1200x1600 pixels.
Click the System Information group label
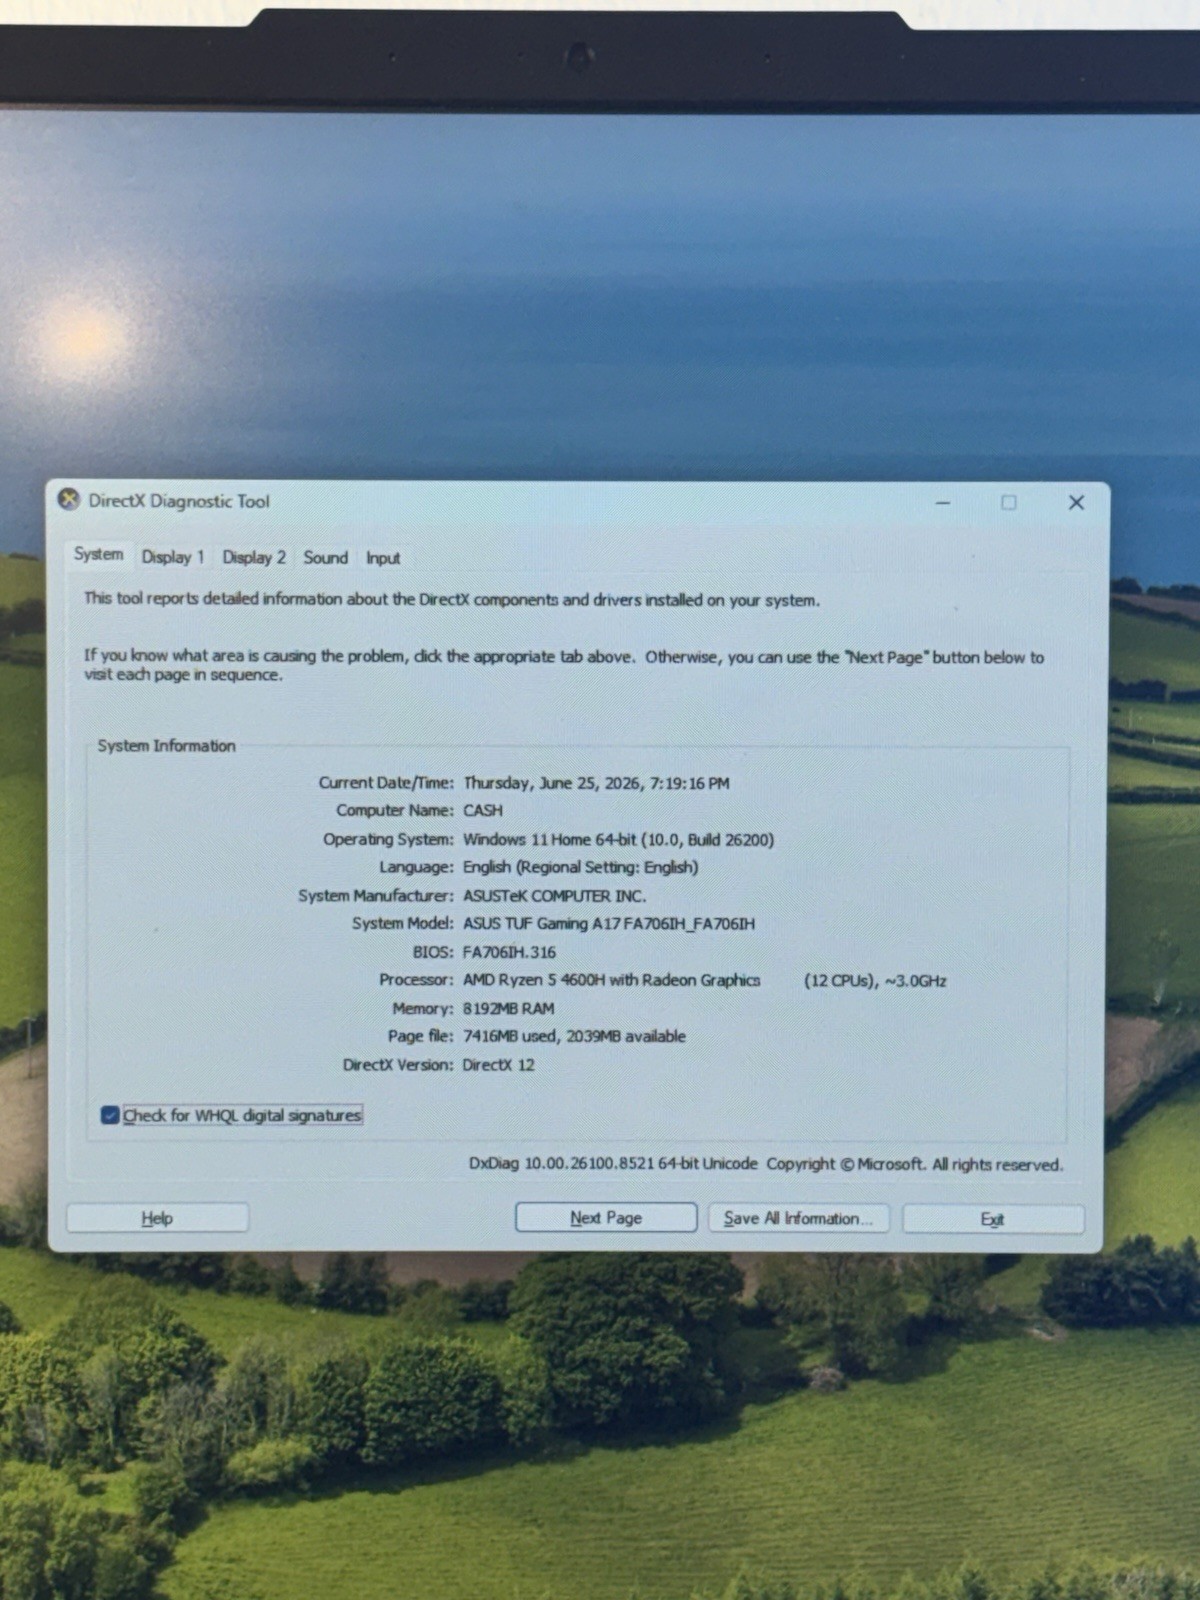[166, 745]
